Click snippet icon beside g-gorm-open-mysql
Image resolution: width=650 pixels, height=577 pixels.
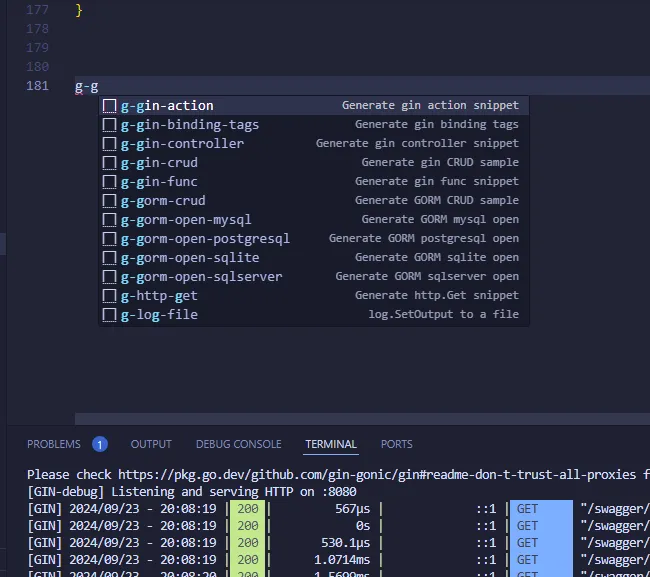[110, 220]
